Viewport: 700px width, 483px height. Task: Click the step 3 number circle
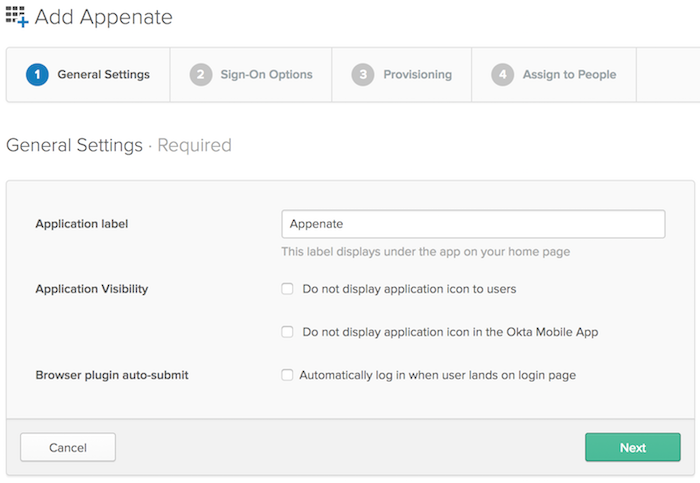tap(363, 74)
